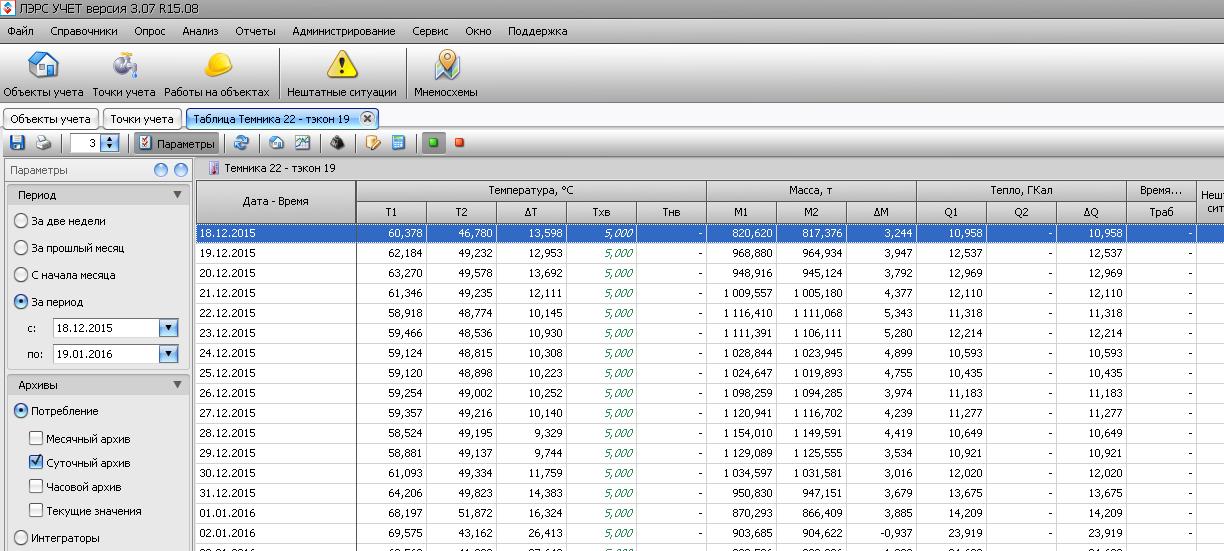Select the За период option
The image size is (1224, 551).
[49, 302]
